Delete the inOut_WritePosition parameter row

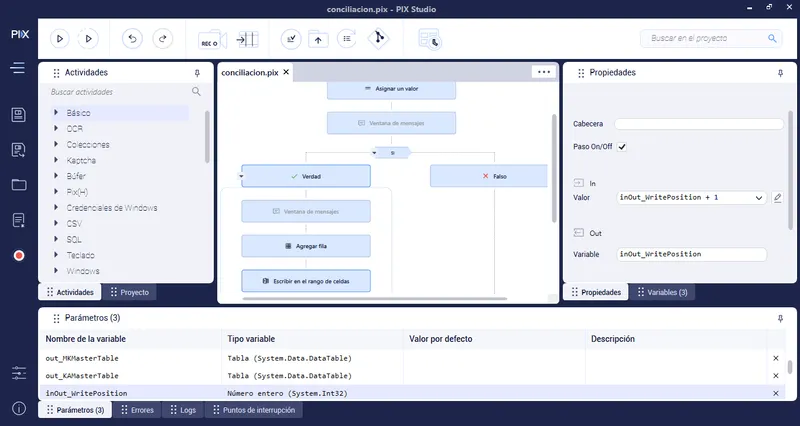tap(776, 393)
